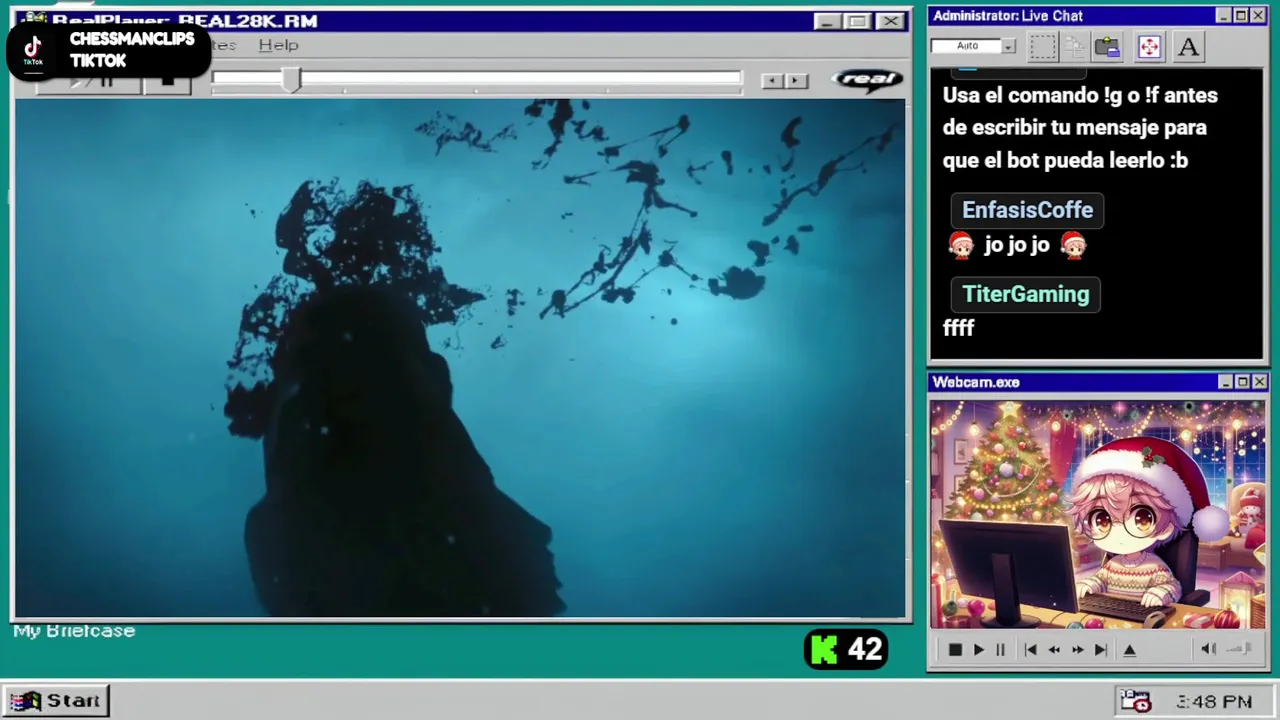The image size is (1280, 720).
Task: Maximize the Webcam.exe window
Action: click(1242, 382)
